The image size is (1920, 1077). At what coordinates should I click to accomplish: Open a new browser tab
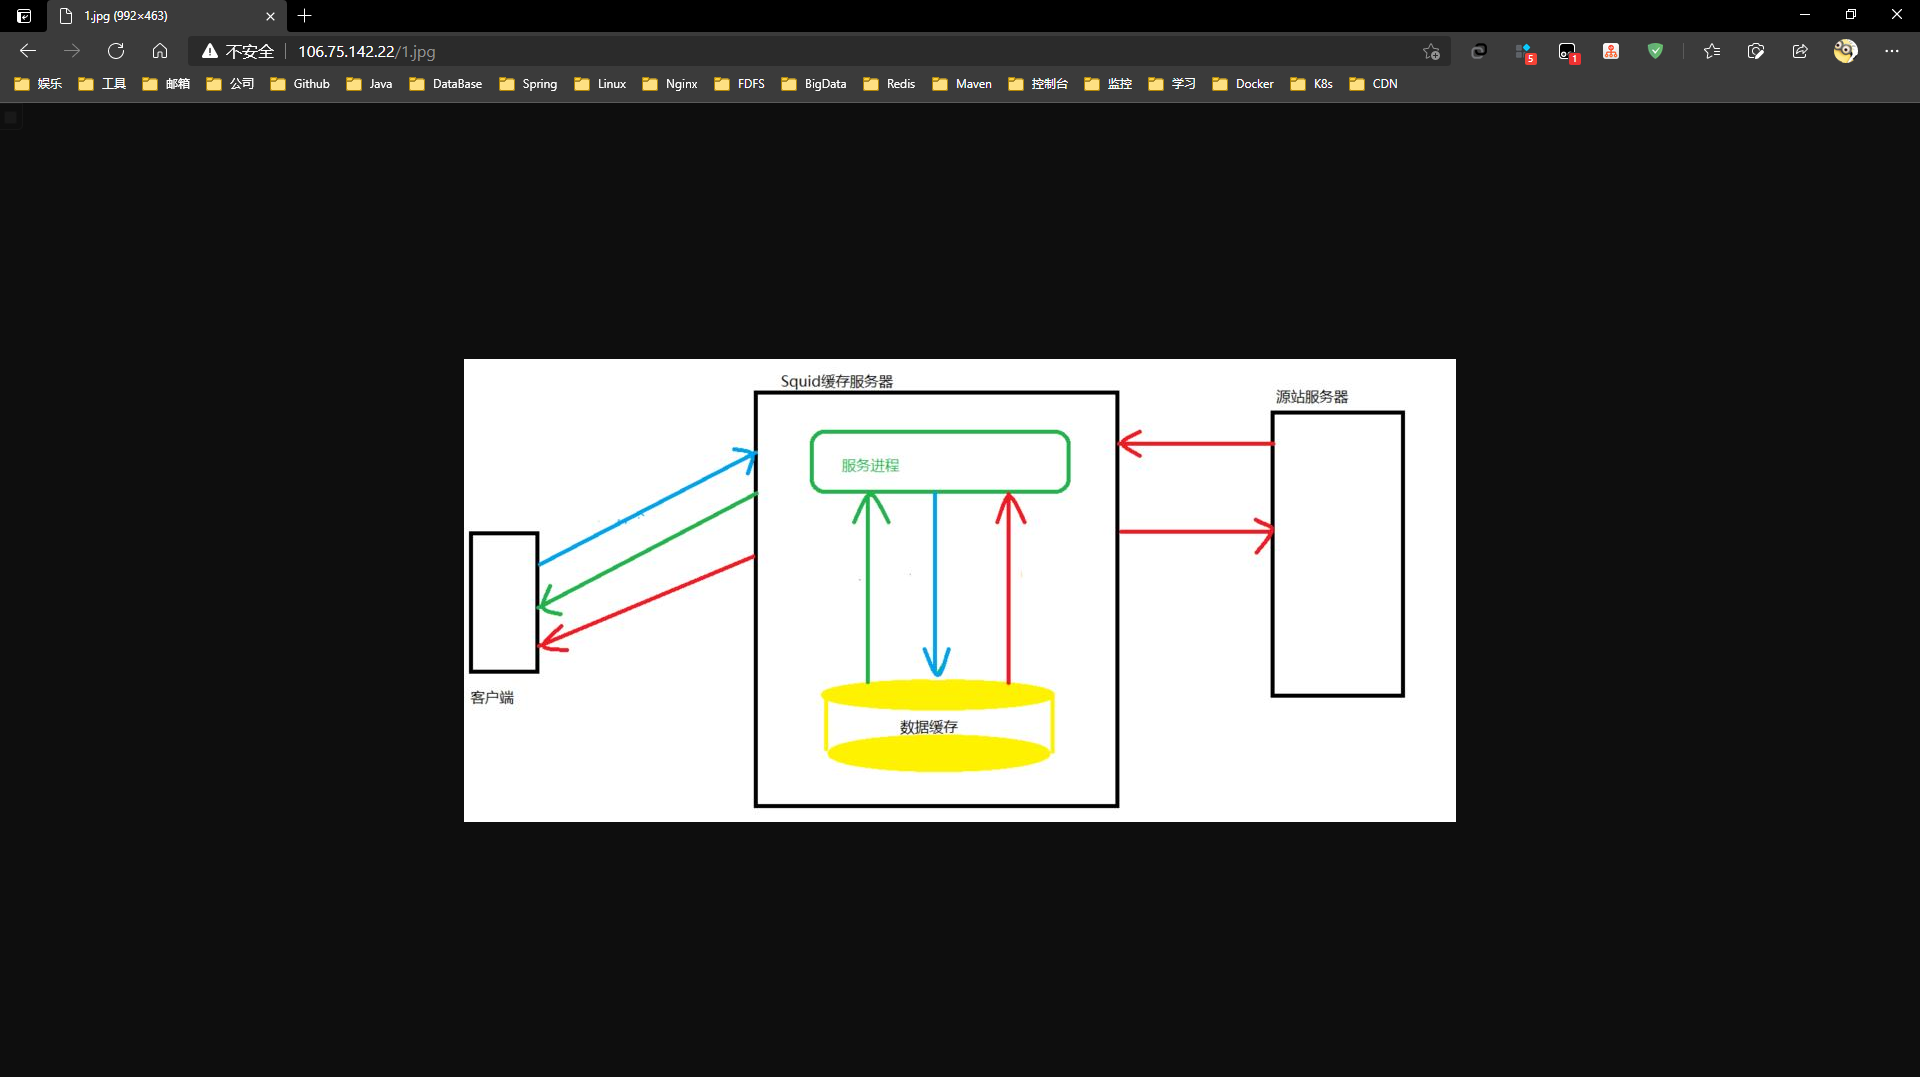(305, 16)
